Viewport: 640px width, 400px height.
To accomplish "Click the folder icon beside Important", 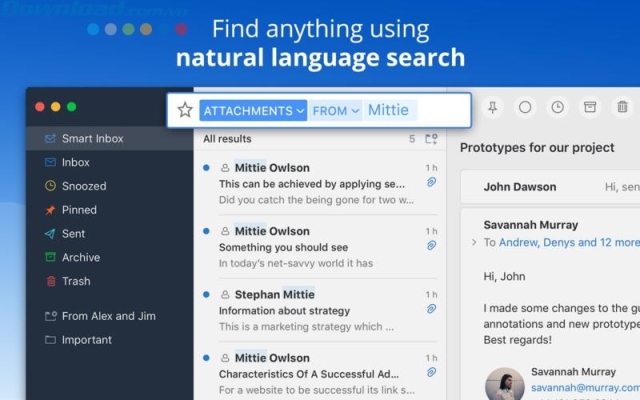I will (x=50, y=340).
